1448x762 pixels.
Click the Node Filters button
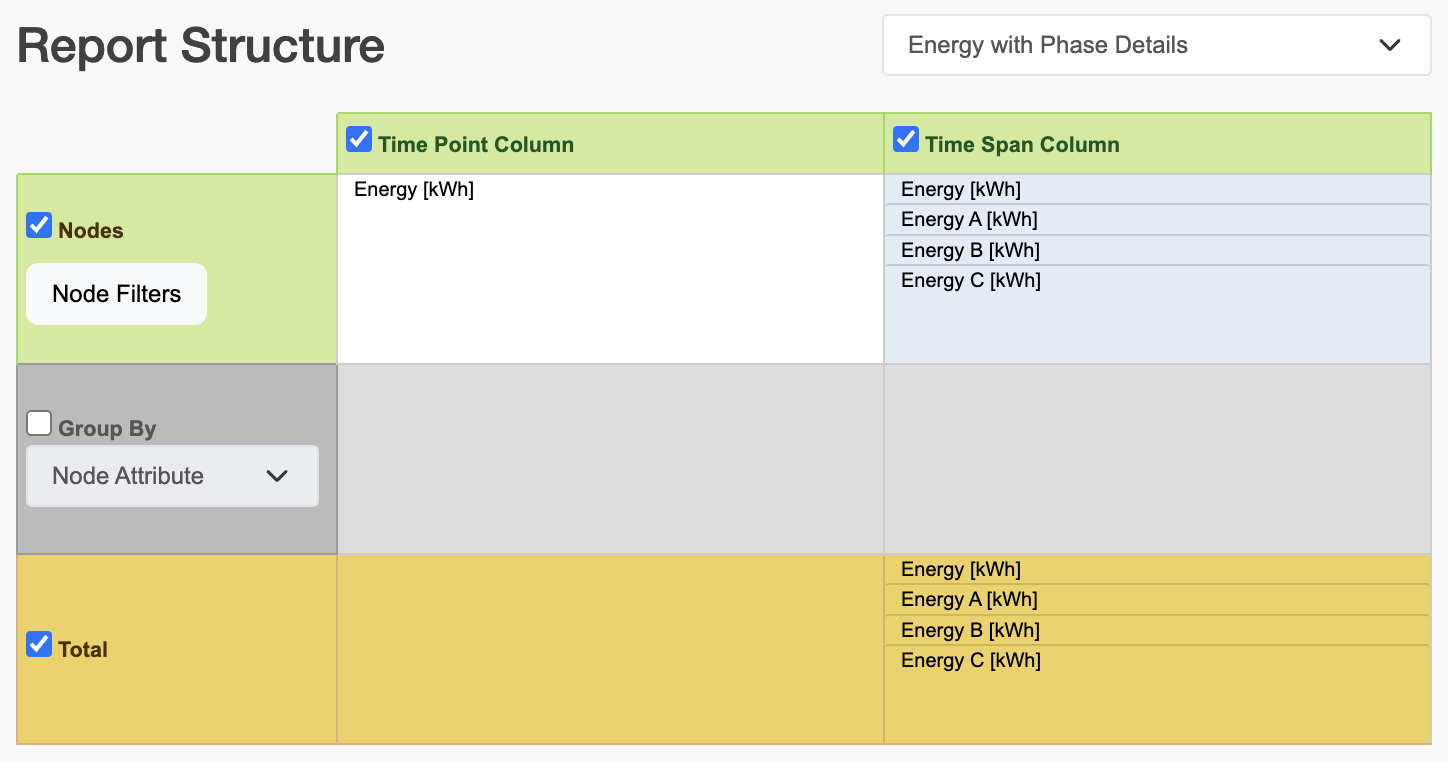pos(116,294)
